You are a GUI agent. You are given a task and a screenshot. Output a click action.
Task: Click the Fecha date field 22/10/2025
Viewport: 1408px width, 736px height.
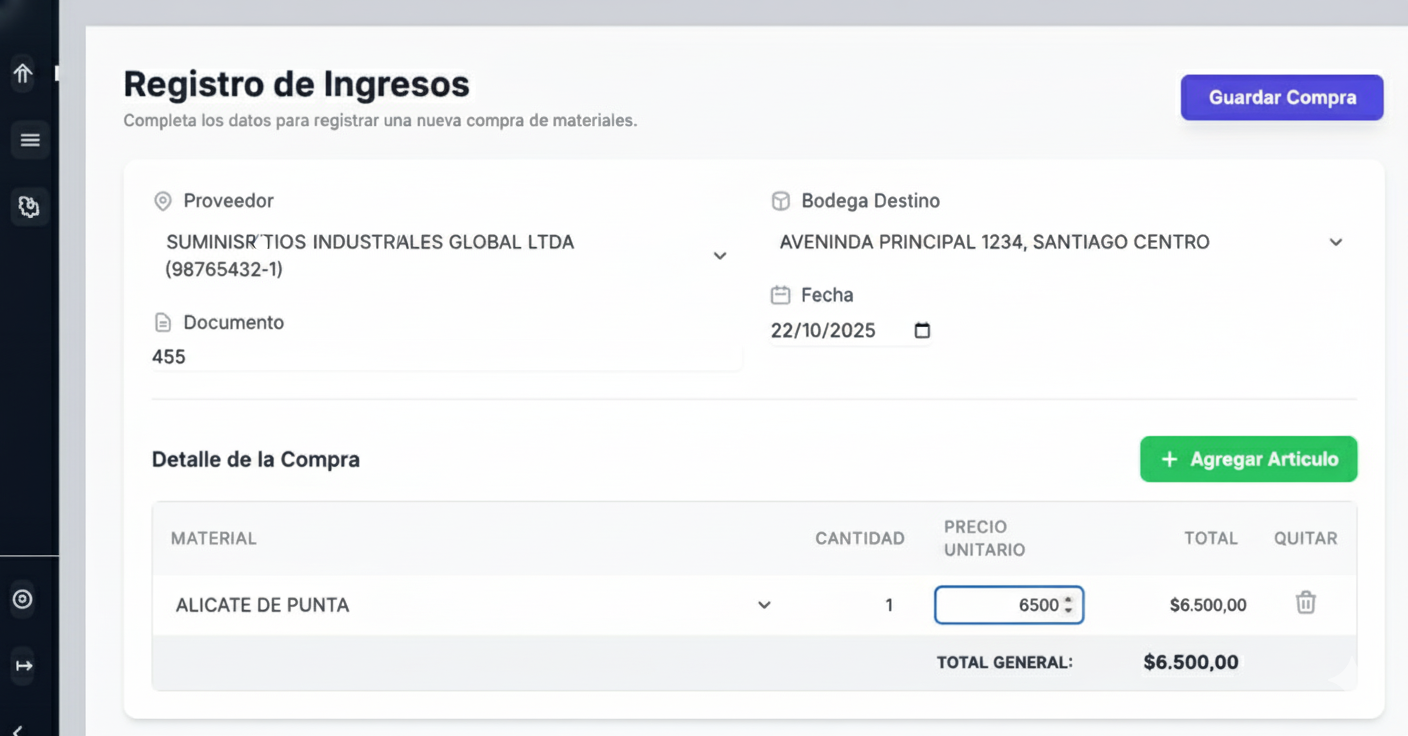[x=823, y=331]
